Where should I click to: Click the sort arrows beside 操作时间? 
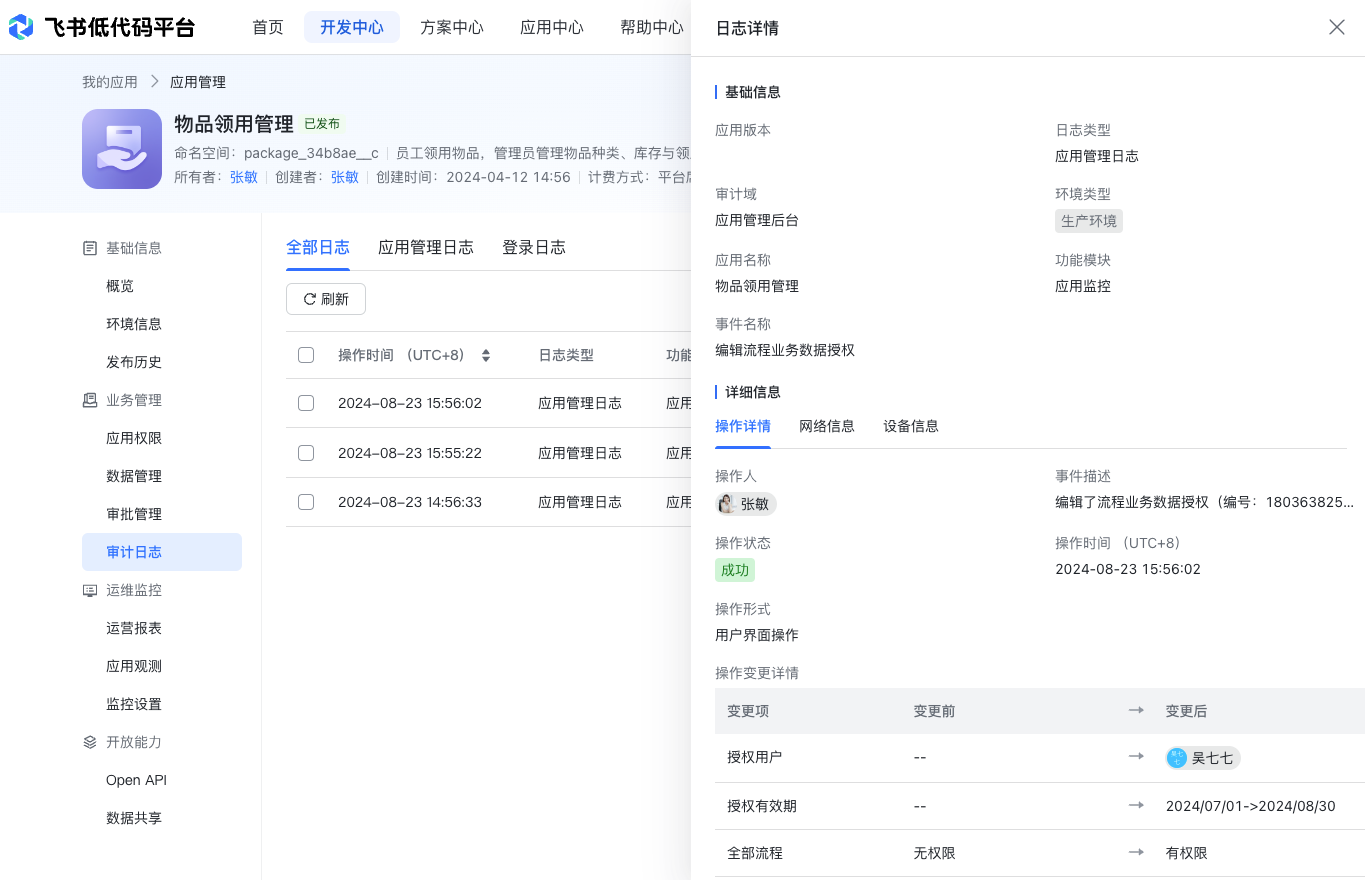(486, 355)
